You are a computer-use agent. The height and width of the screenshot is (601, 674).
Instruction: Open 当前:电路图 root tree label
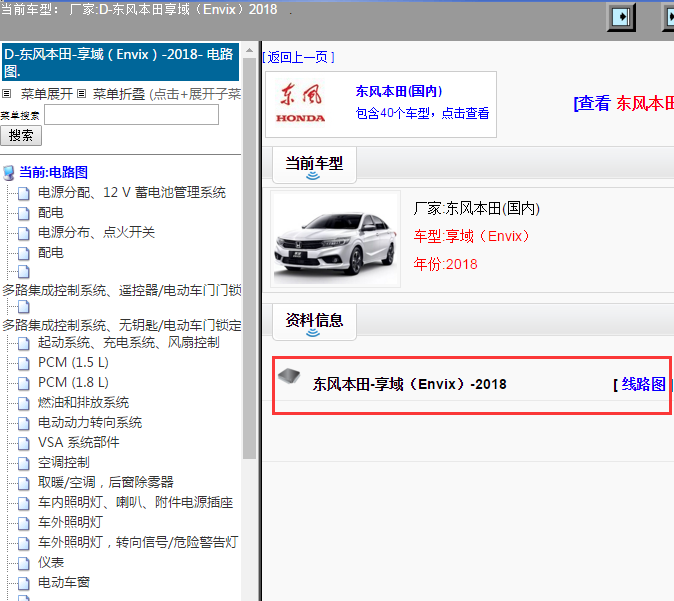click(53, 172)
